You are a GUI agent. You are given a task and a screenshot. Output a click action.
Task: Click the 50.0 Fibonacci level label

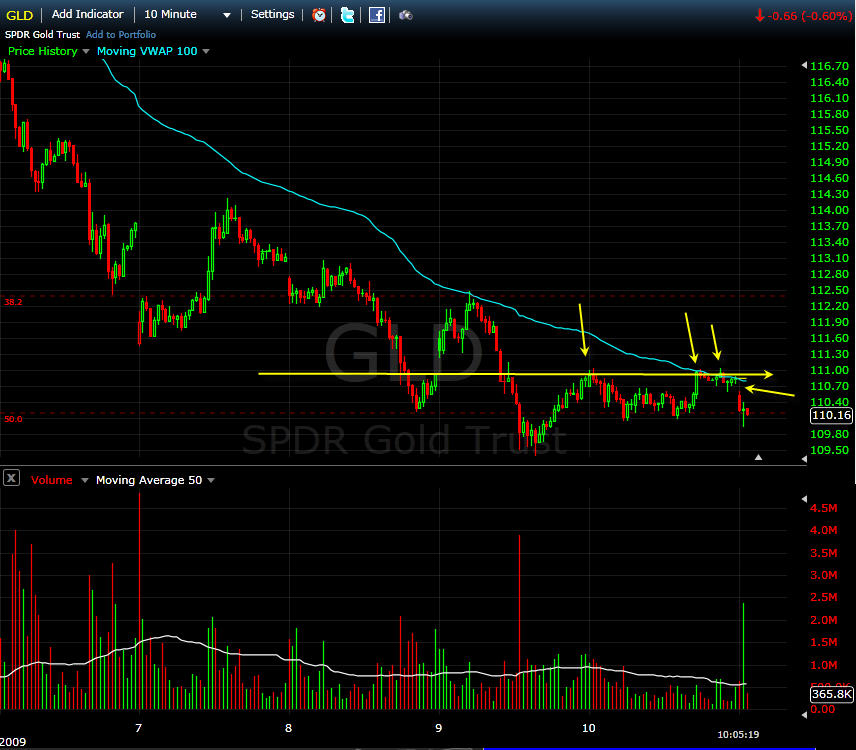[x=13, y=419]
